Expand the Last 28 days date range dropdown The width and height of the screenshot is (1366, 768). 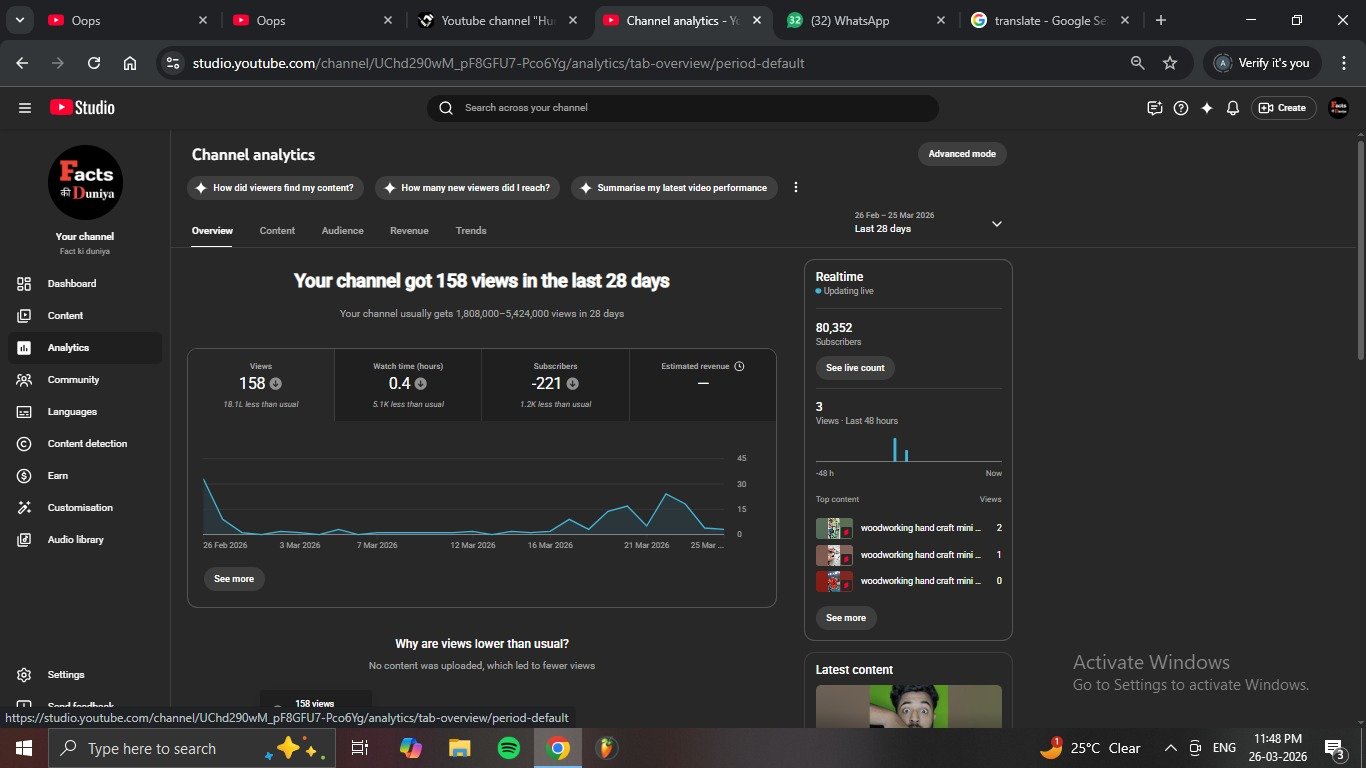(x=996, y=224)
